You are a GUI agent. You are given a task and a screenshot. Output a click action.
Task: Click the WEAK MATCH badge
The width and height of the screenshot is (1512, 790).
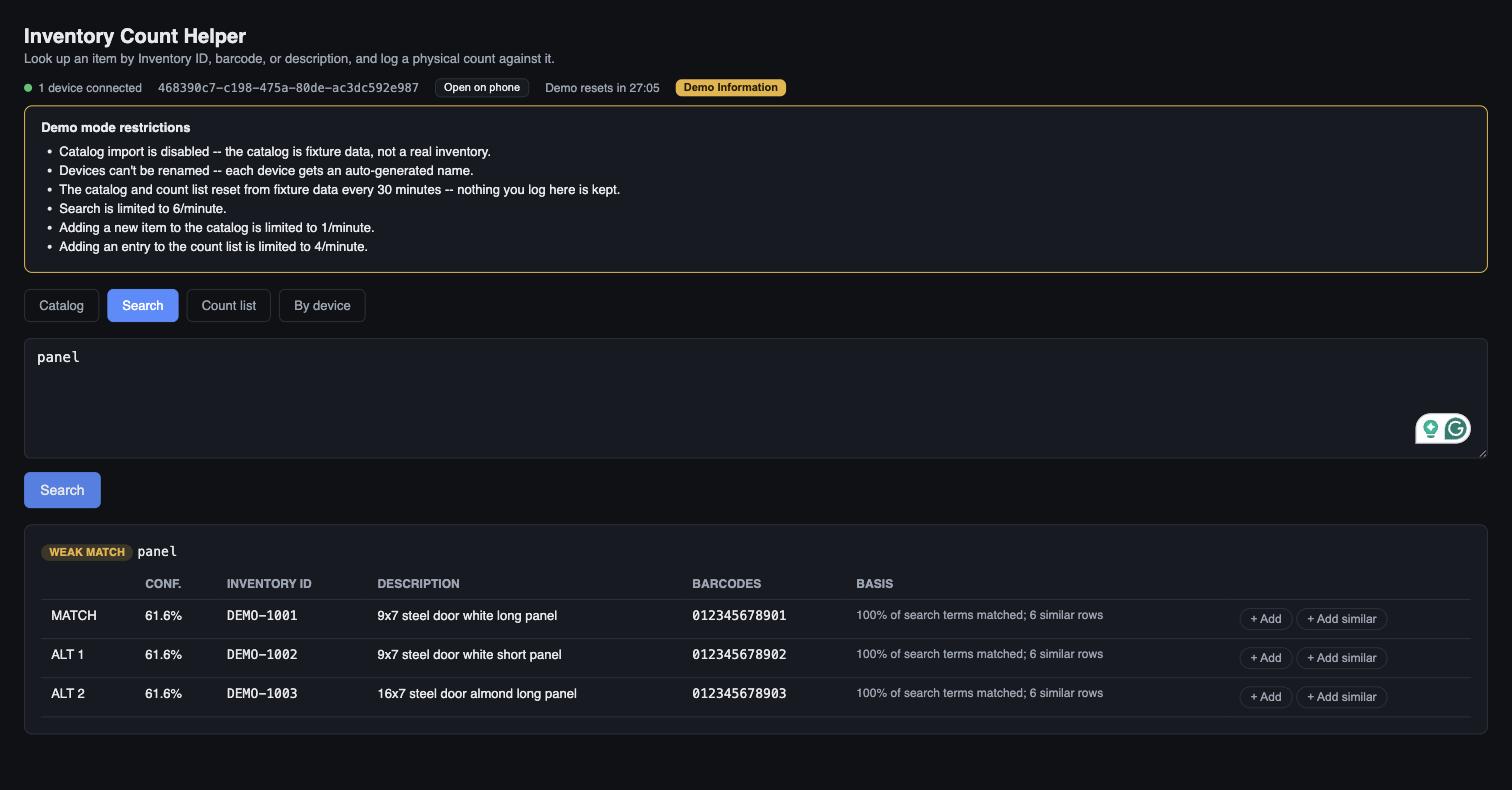click(x=87, y=552)
